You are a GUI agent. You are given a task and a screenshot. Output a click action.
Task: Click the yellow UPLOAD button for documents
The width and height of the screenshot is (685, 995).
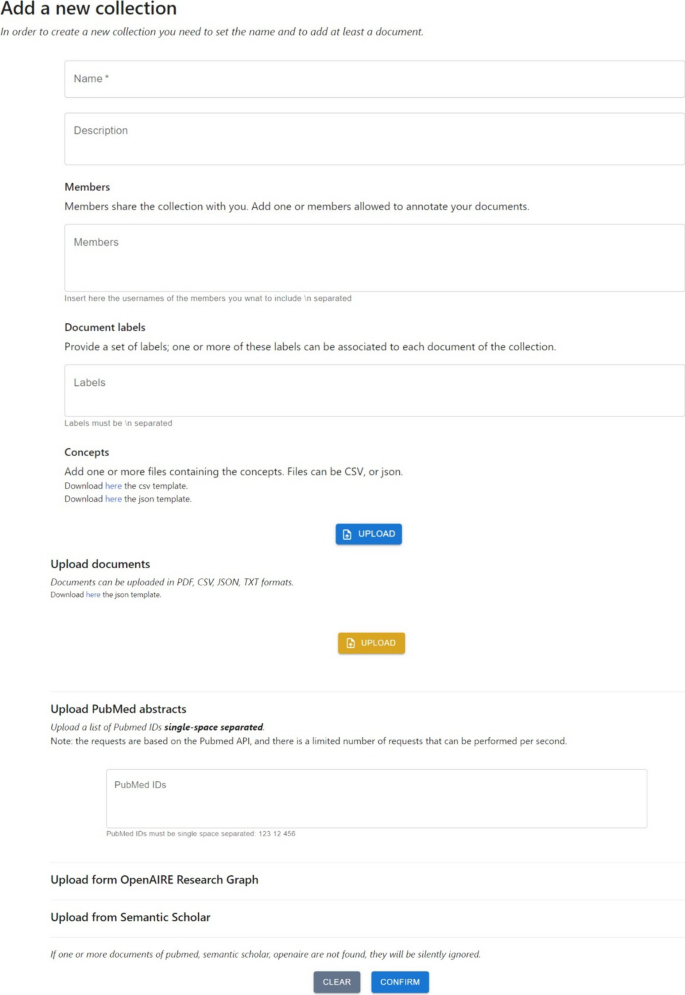(x=371, y=643)
